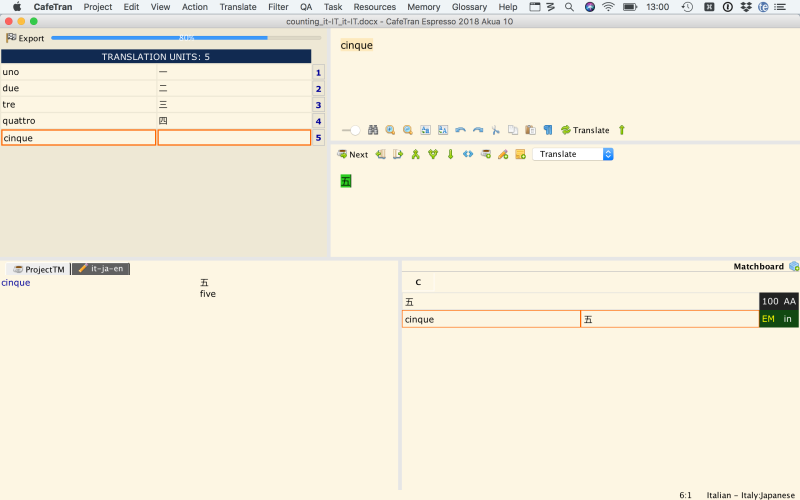Viewport: 800px width, 500px height.
Task: Undo with the blue left arrow
Action: (460, 130)
